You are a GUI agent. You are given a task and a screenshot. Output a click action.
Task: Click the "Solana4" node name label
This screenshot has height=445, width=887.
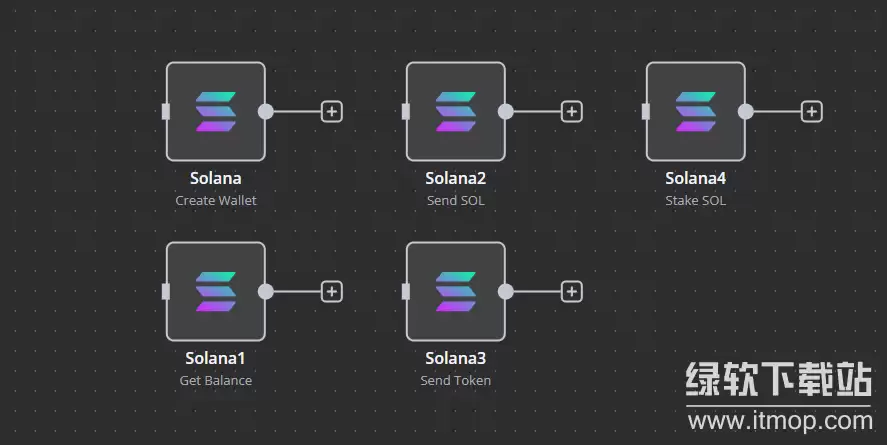click(696, 179)
